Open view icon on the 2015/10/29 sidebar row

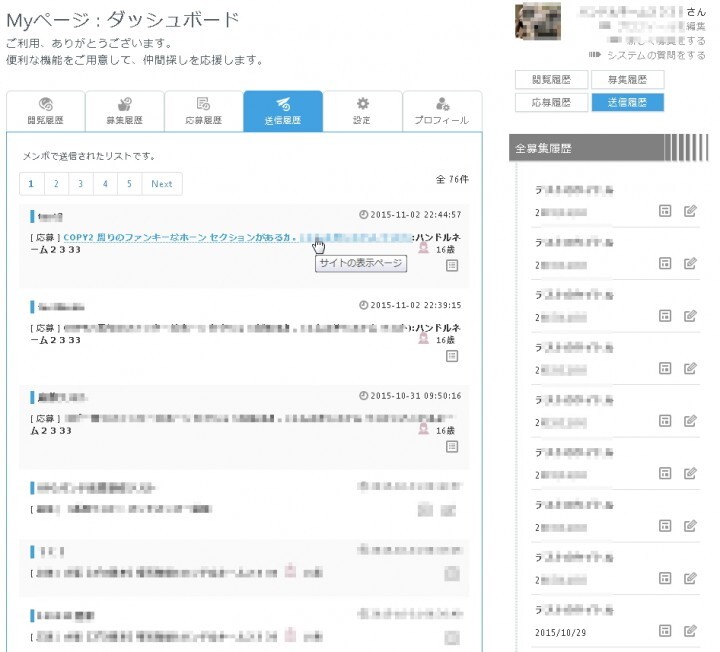point(665,631)
